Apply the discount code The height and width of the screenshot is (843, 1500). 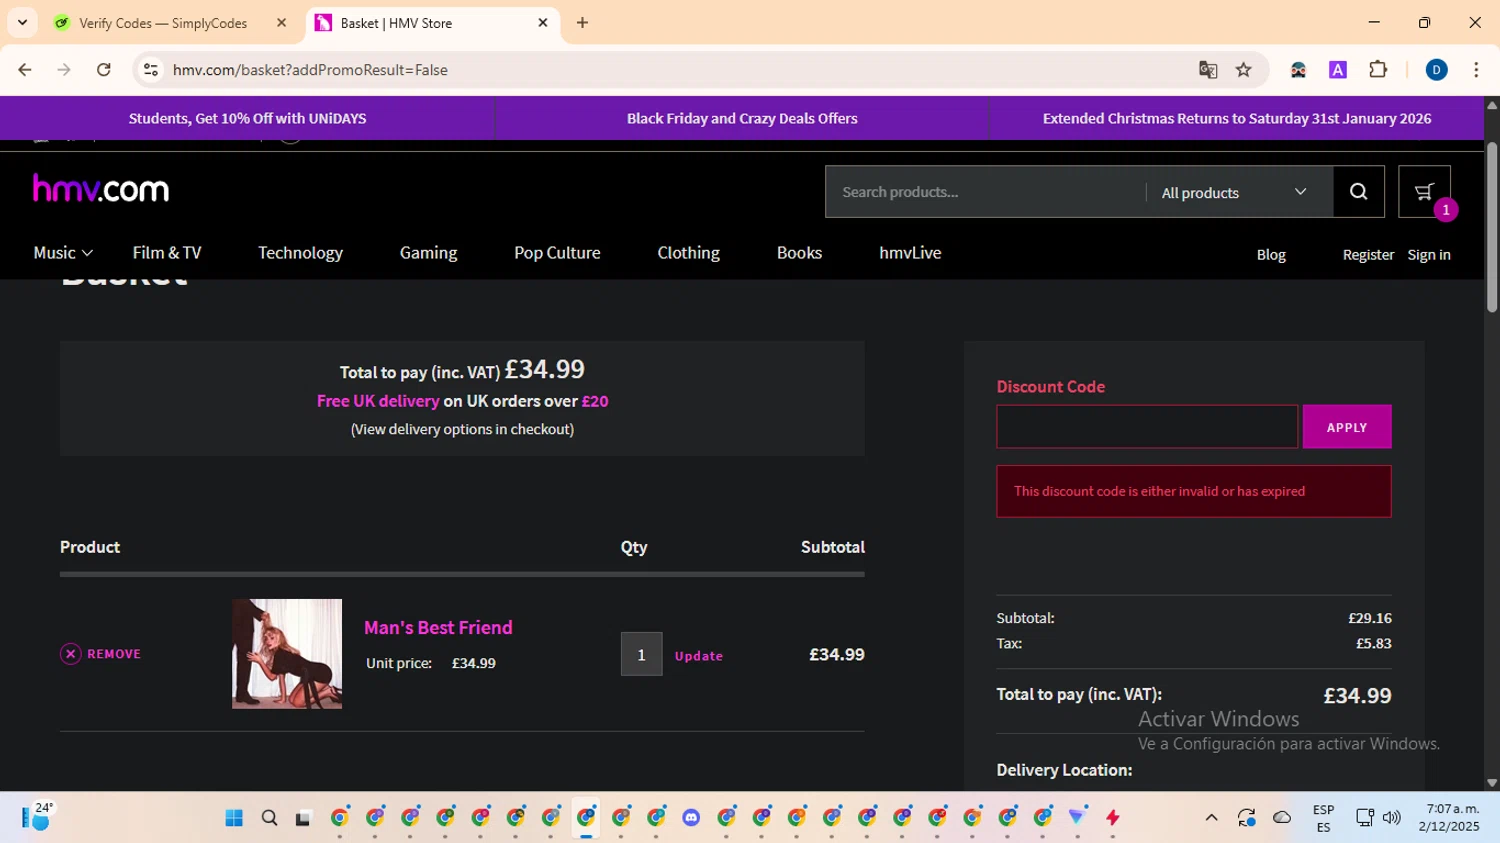[x=1346, y=427]
